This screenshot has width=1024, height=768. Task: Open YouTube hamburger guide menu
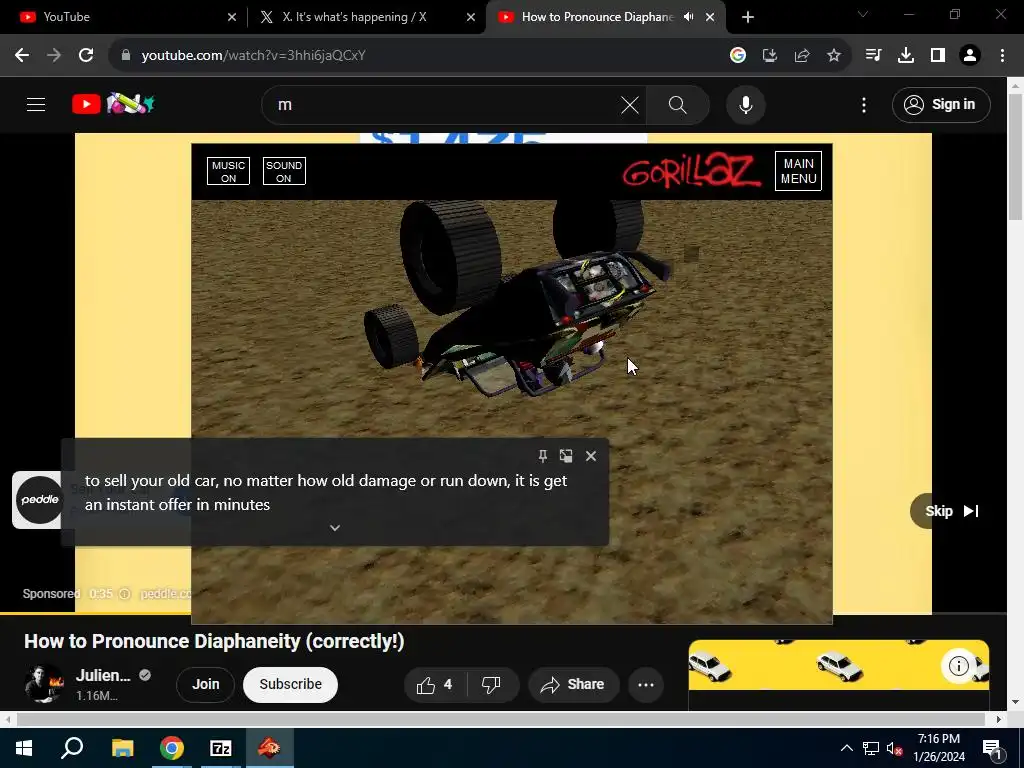click(x=36, y=104)
